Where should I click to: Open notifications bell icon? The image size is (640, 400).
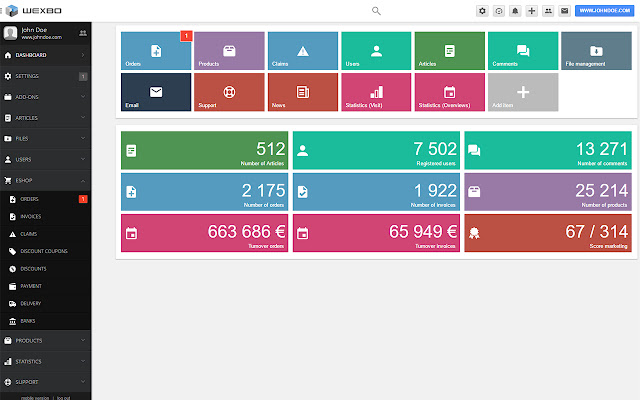515,11
